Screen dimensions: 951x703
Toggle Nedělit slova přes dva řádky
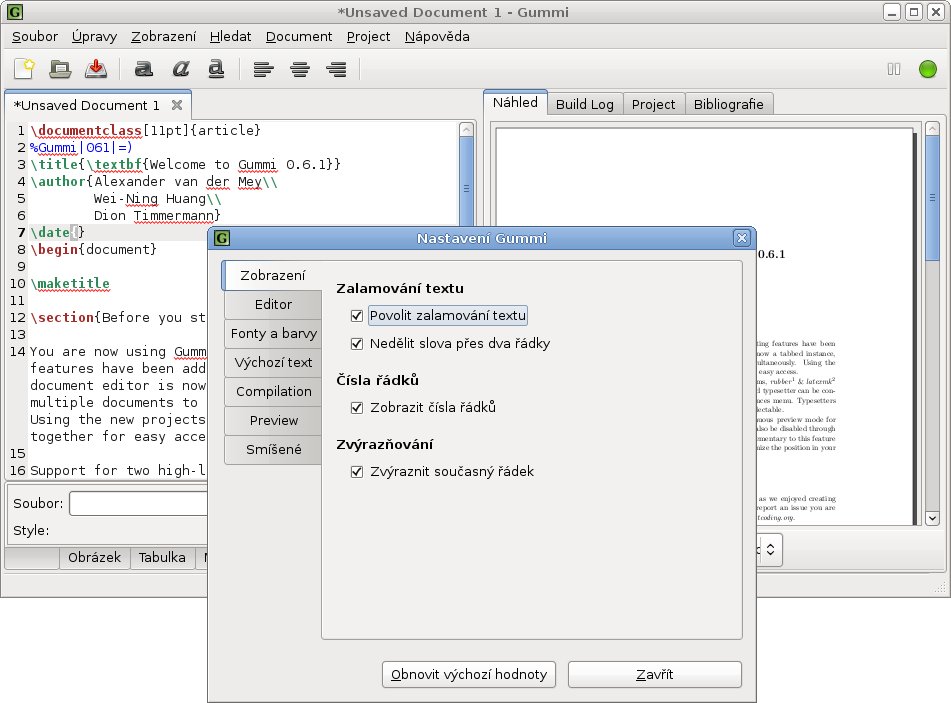(357, 344)
